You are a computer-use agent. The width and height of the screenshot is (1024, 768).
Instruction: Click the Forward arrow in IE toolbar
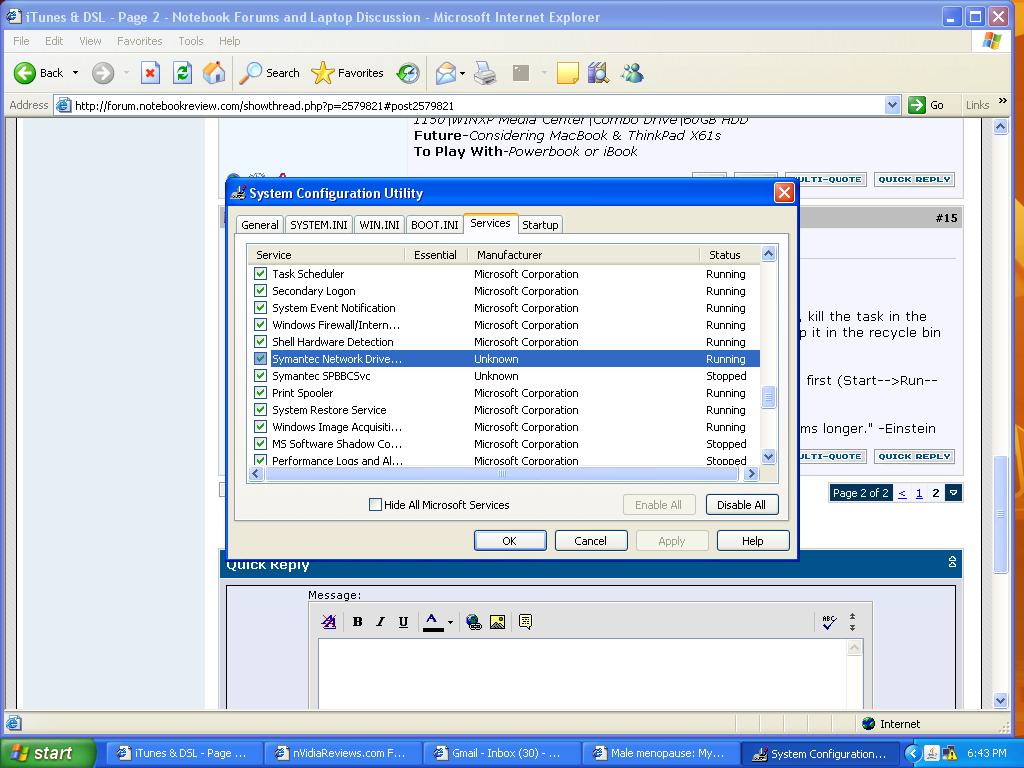pyautogui.click(x=103, y=73)
